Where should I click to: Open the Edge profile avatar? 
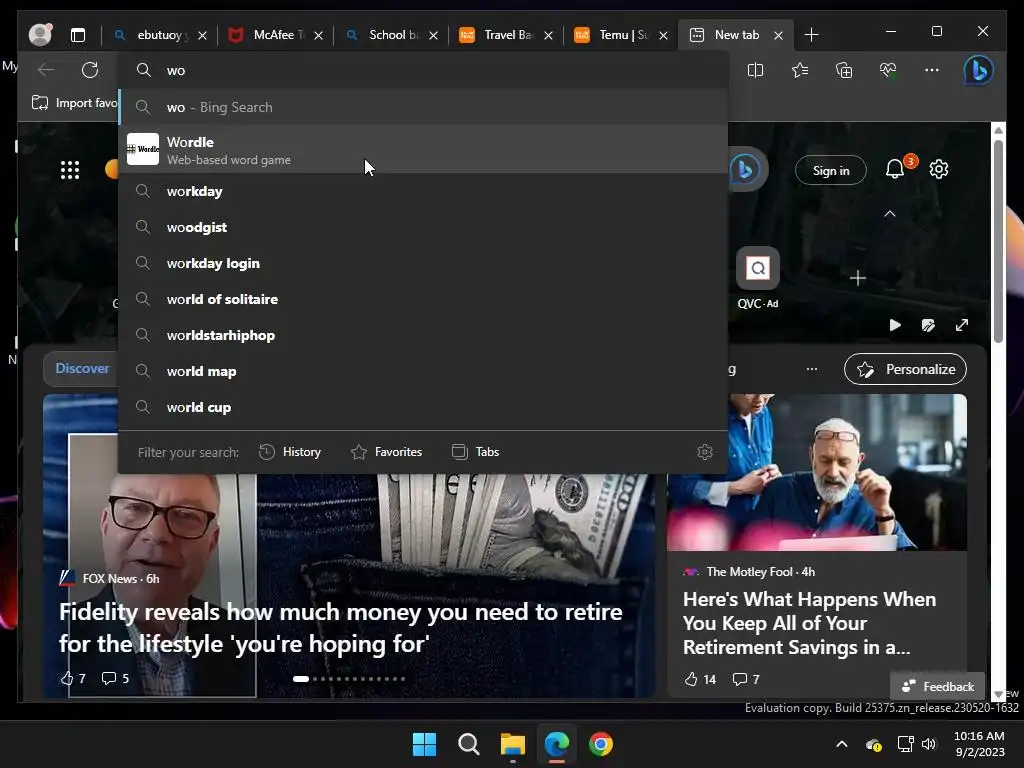pos(40,35)
